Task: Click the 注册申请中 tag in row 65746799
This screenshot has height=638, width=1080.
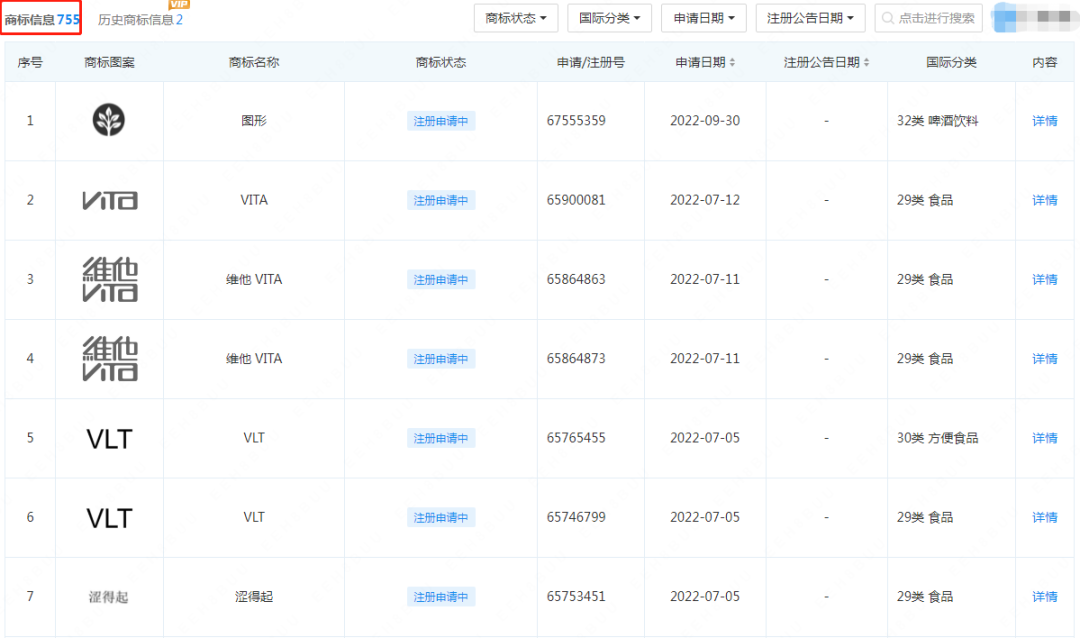Action: pos(441,517)
